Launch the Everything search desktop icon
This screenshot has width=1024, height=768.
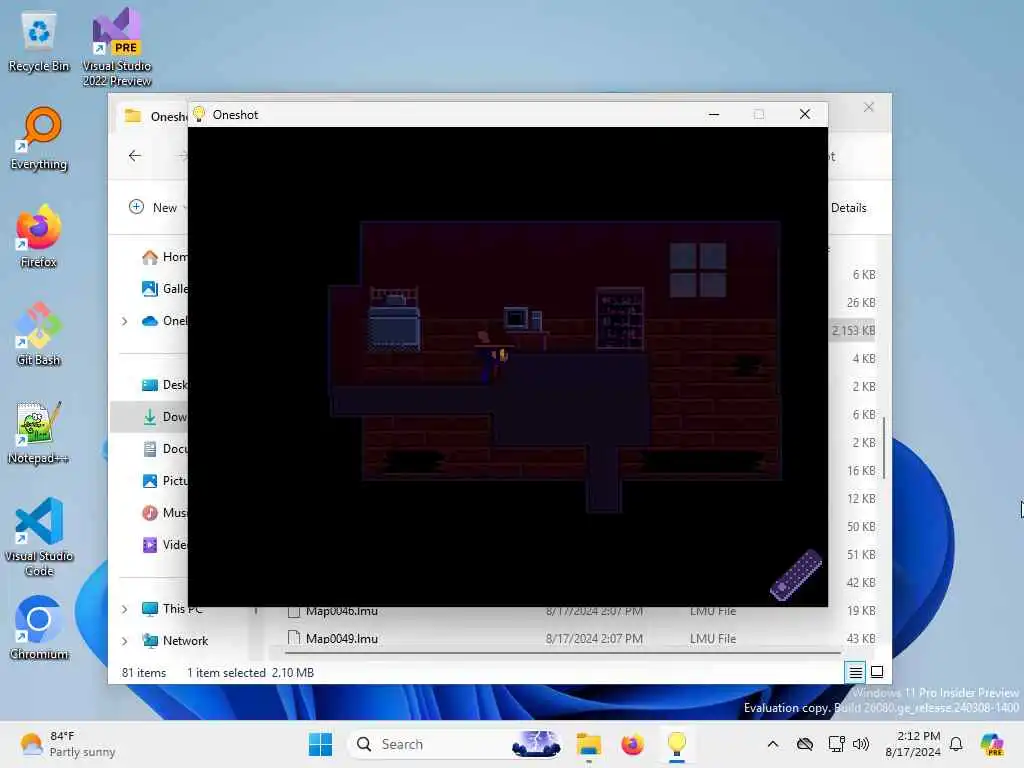pyautogui.click(x=39, y=138)
